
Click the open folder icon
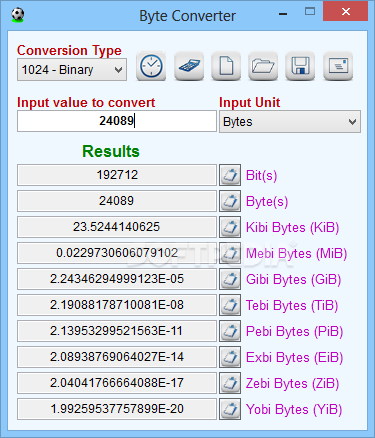263,66
